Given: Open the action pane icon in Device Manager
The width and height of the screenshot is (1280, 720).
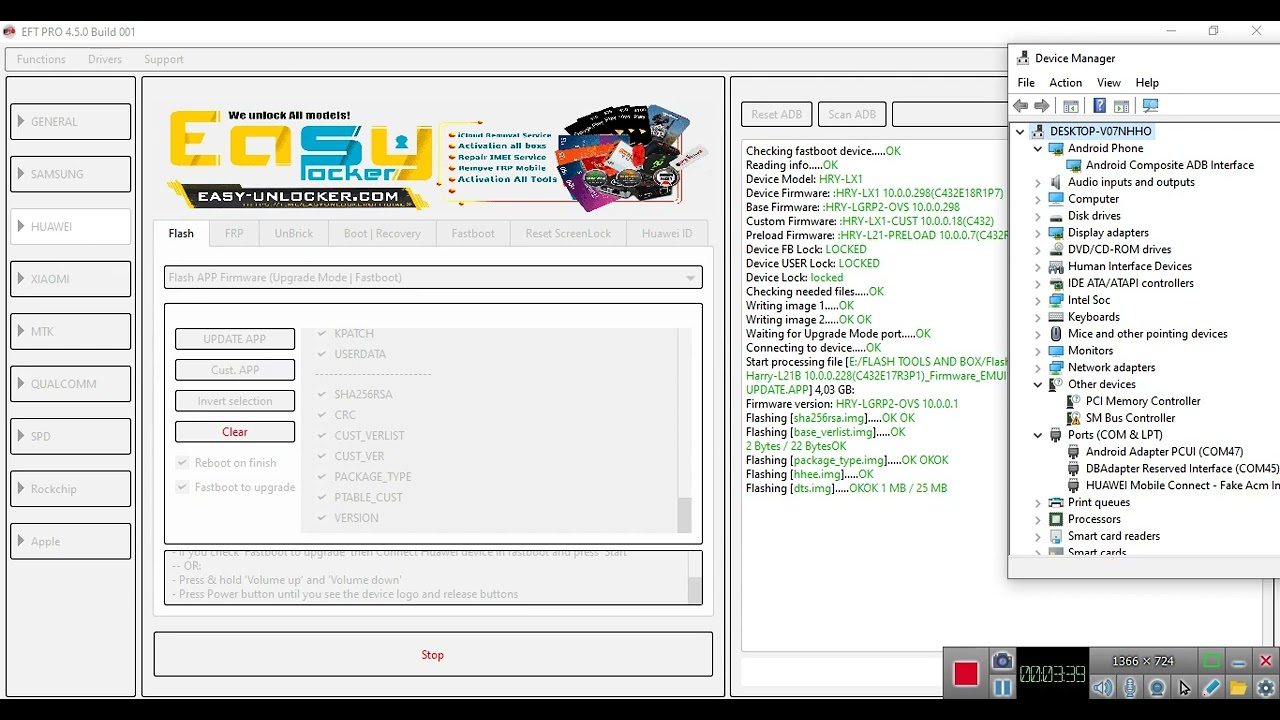Looking at the screenshot, I should [1121, 106].
